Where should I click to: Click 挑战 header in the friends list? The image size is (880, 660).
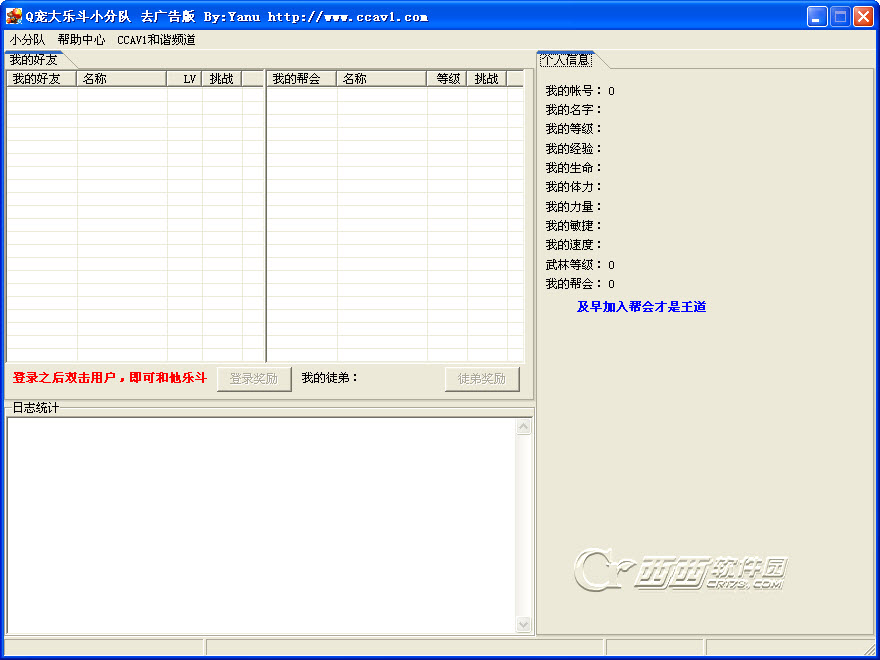(221, 79)
